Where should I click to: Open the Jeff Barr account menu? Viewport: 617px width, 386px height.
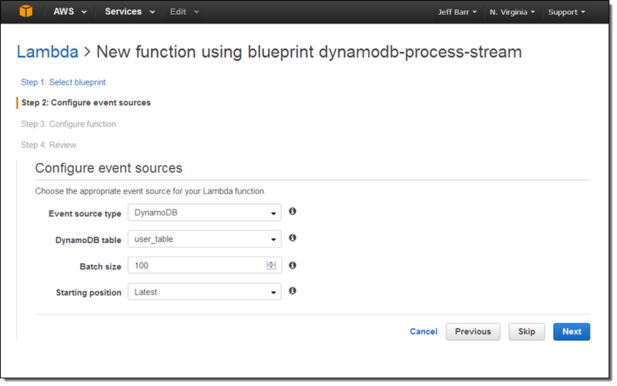point(457,12)
